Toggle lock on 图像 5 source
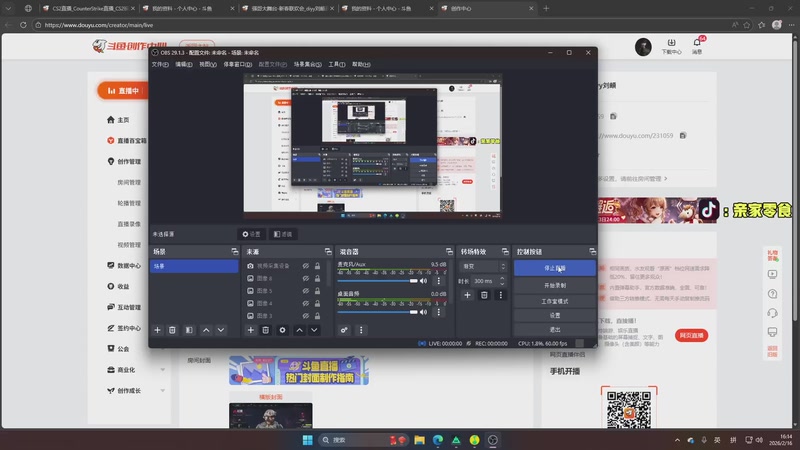 pyautogui.click(x=317, y=291)
